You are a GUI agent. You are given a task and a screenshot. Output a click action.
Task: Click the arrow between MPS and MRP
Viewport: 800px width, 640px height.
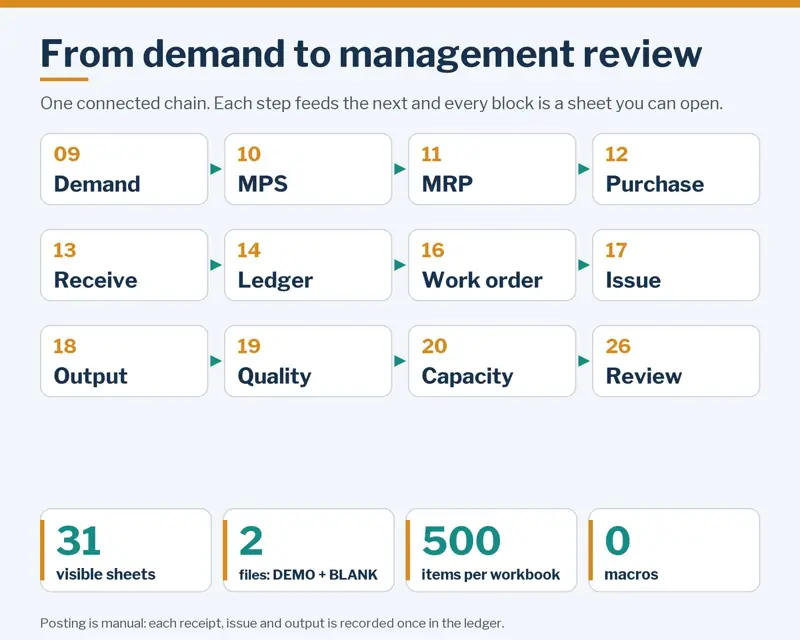400,169
